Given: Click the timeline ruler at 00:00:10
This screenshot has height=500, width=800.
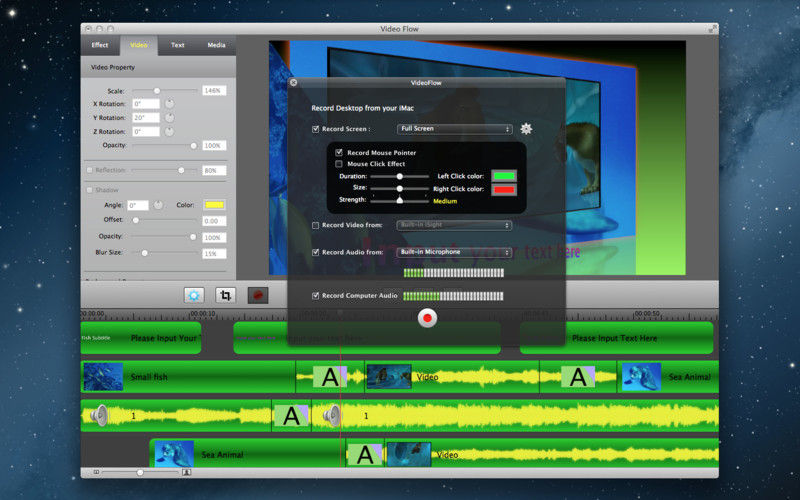Looking at the screenshot, I should click(x=203, y=313).
